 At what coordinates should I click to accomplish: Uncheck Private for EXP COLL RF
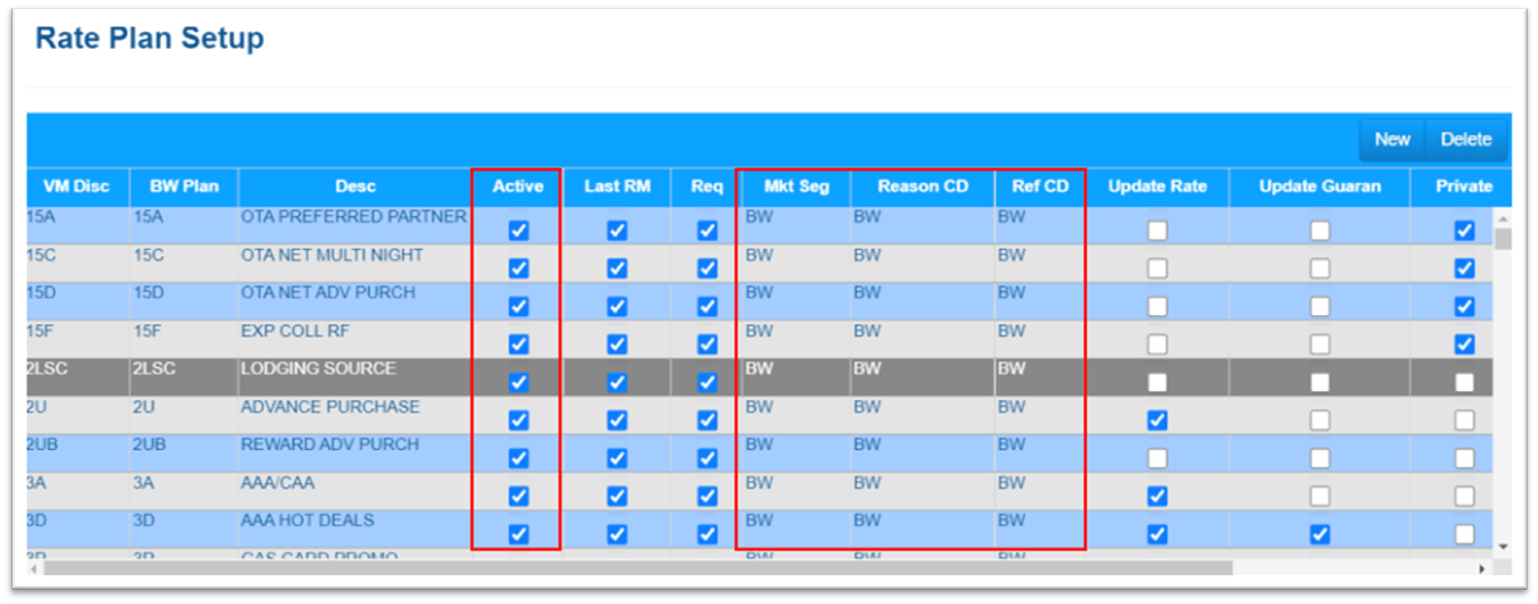pyautogui.click(x=1464, y=345)
